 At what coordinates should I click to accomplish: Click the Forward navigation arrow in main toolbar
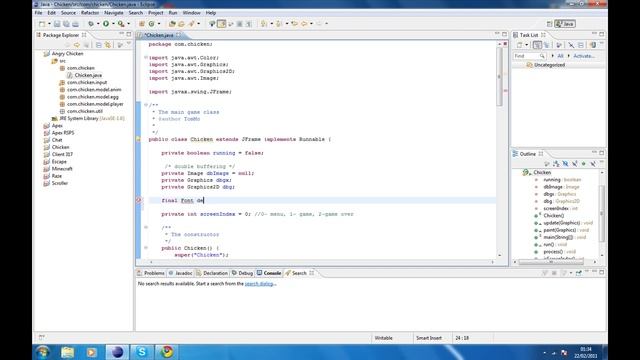(x=319, y=24)
